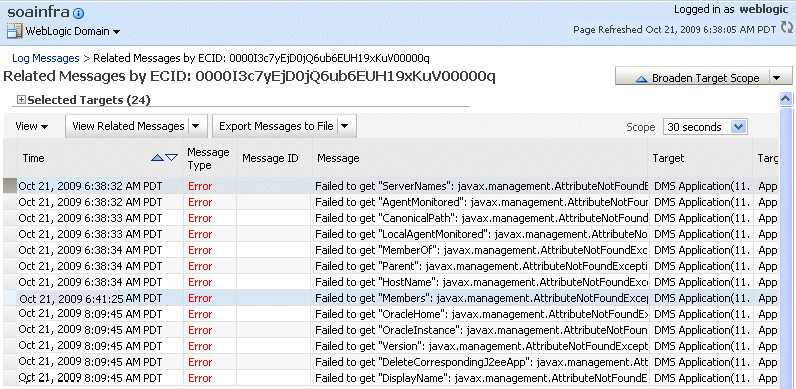Select the Failed to get "Members" message

(x=481, y=298)
